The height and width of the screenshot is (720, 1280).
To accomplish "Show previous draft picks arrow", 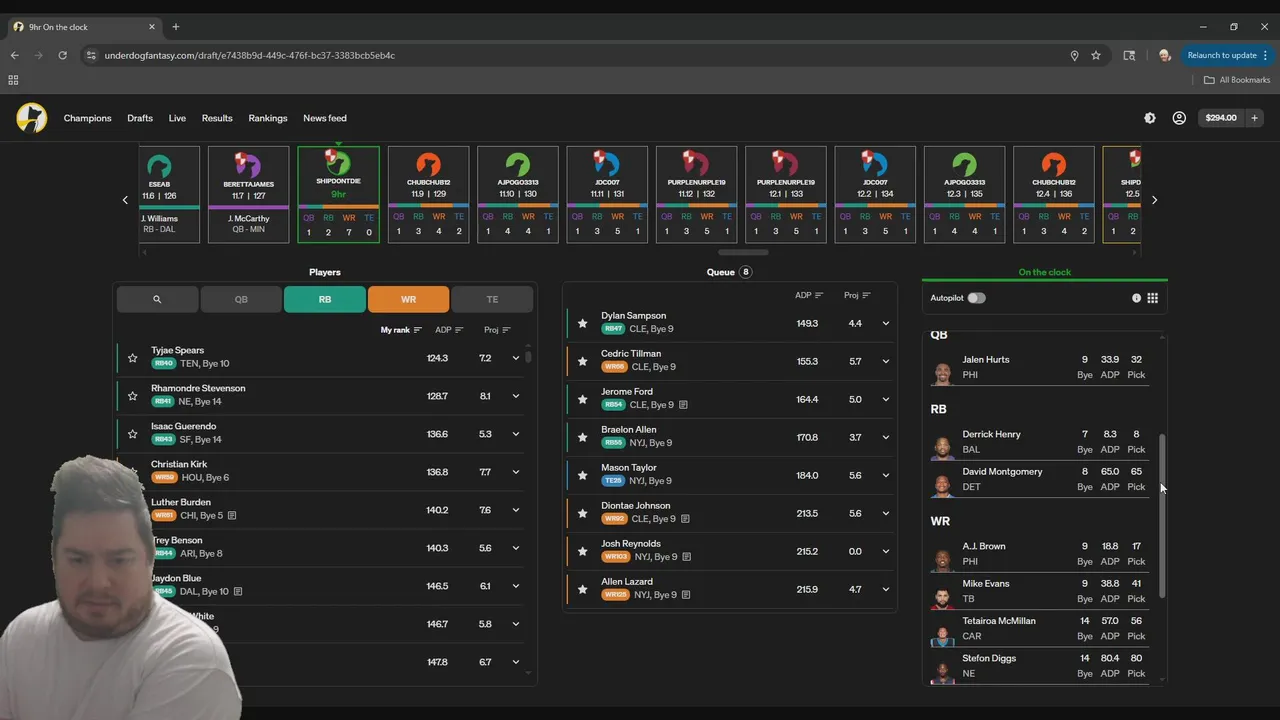I will click(125, 200).
